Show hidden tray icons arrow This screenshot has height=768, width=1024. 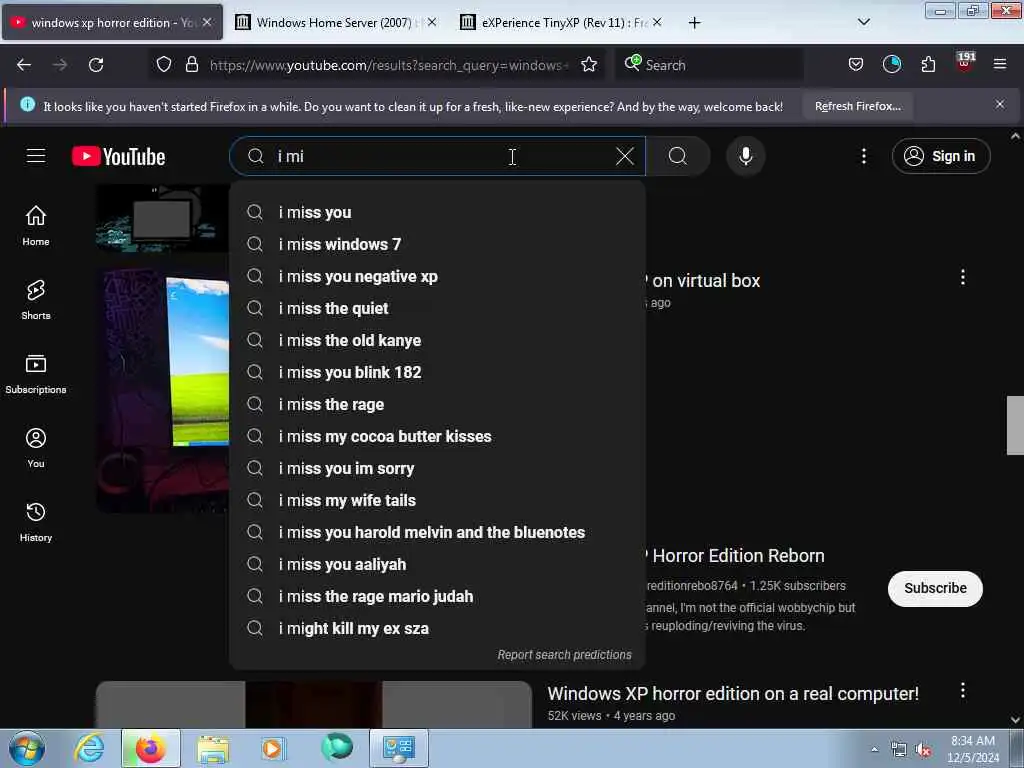[x=874, y=750]
